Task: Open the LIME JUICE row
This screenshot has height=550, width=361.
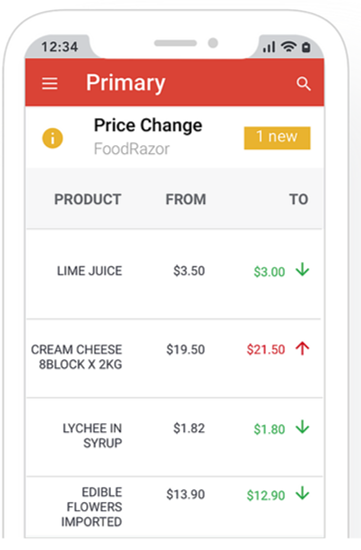Action: [x=174, y=274]
